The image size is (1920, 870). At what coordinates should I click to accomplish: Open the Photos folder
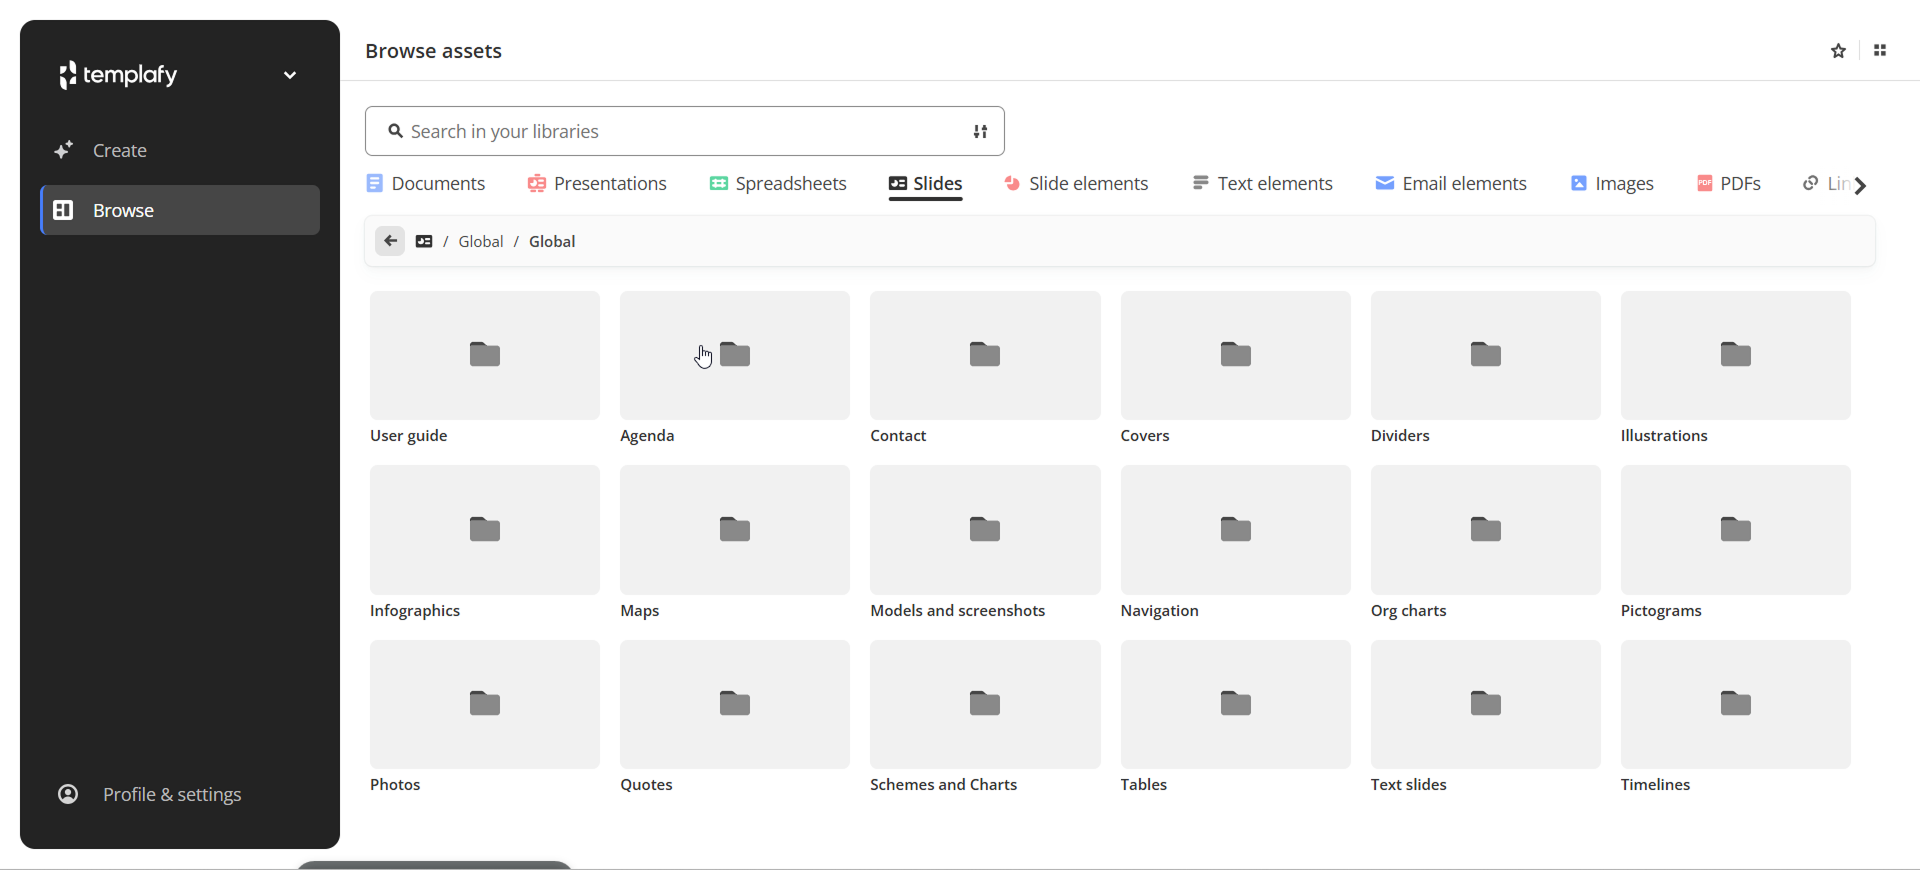click(x=485, y=717)
